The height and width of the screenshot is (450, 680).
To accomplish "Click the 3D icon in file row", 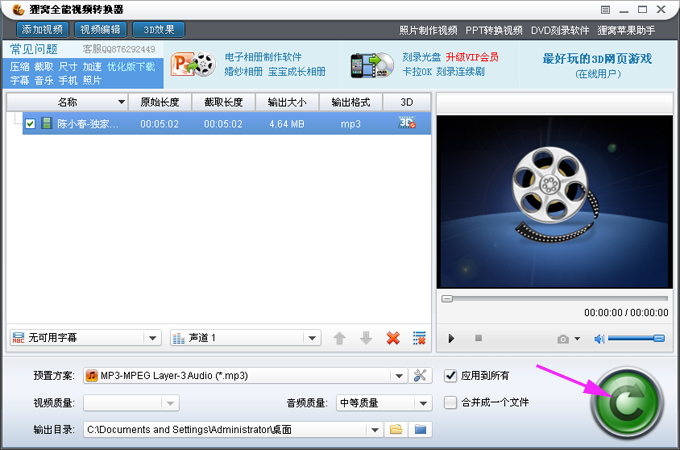I will click(407, 123).
